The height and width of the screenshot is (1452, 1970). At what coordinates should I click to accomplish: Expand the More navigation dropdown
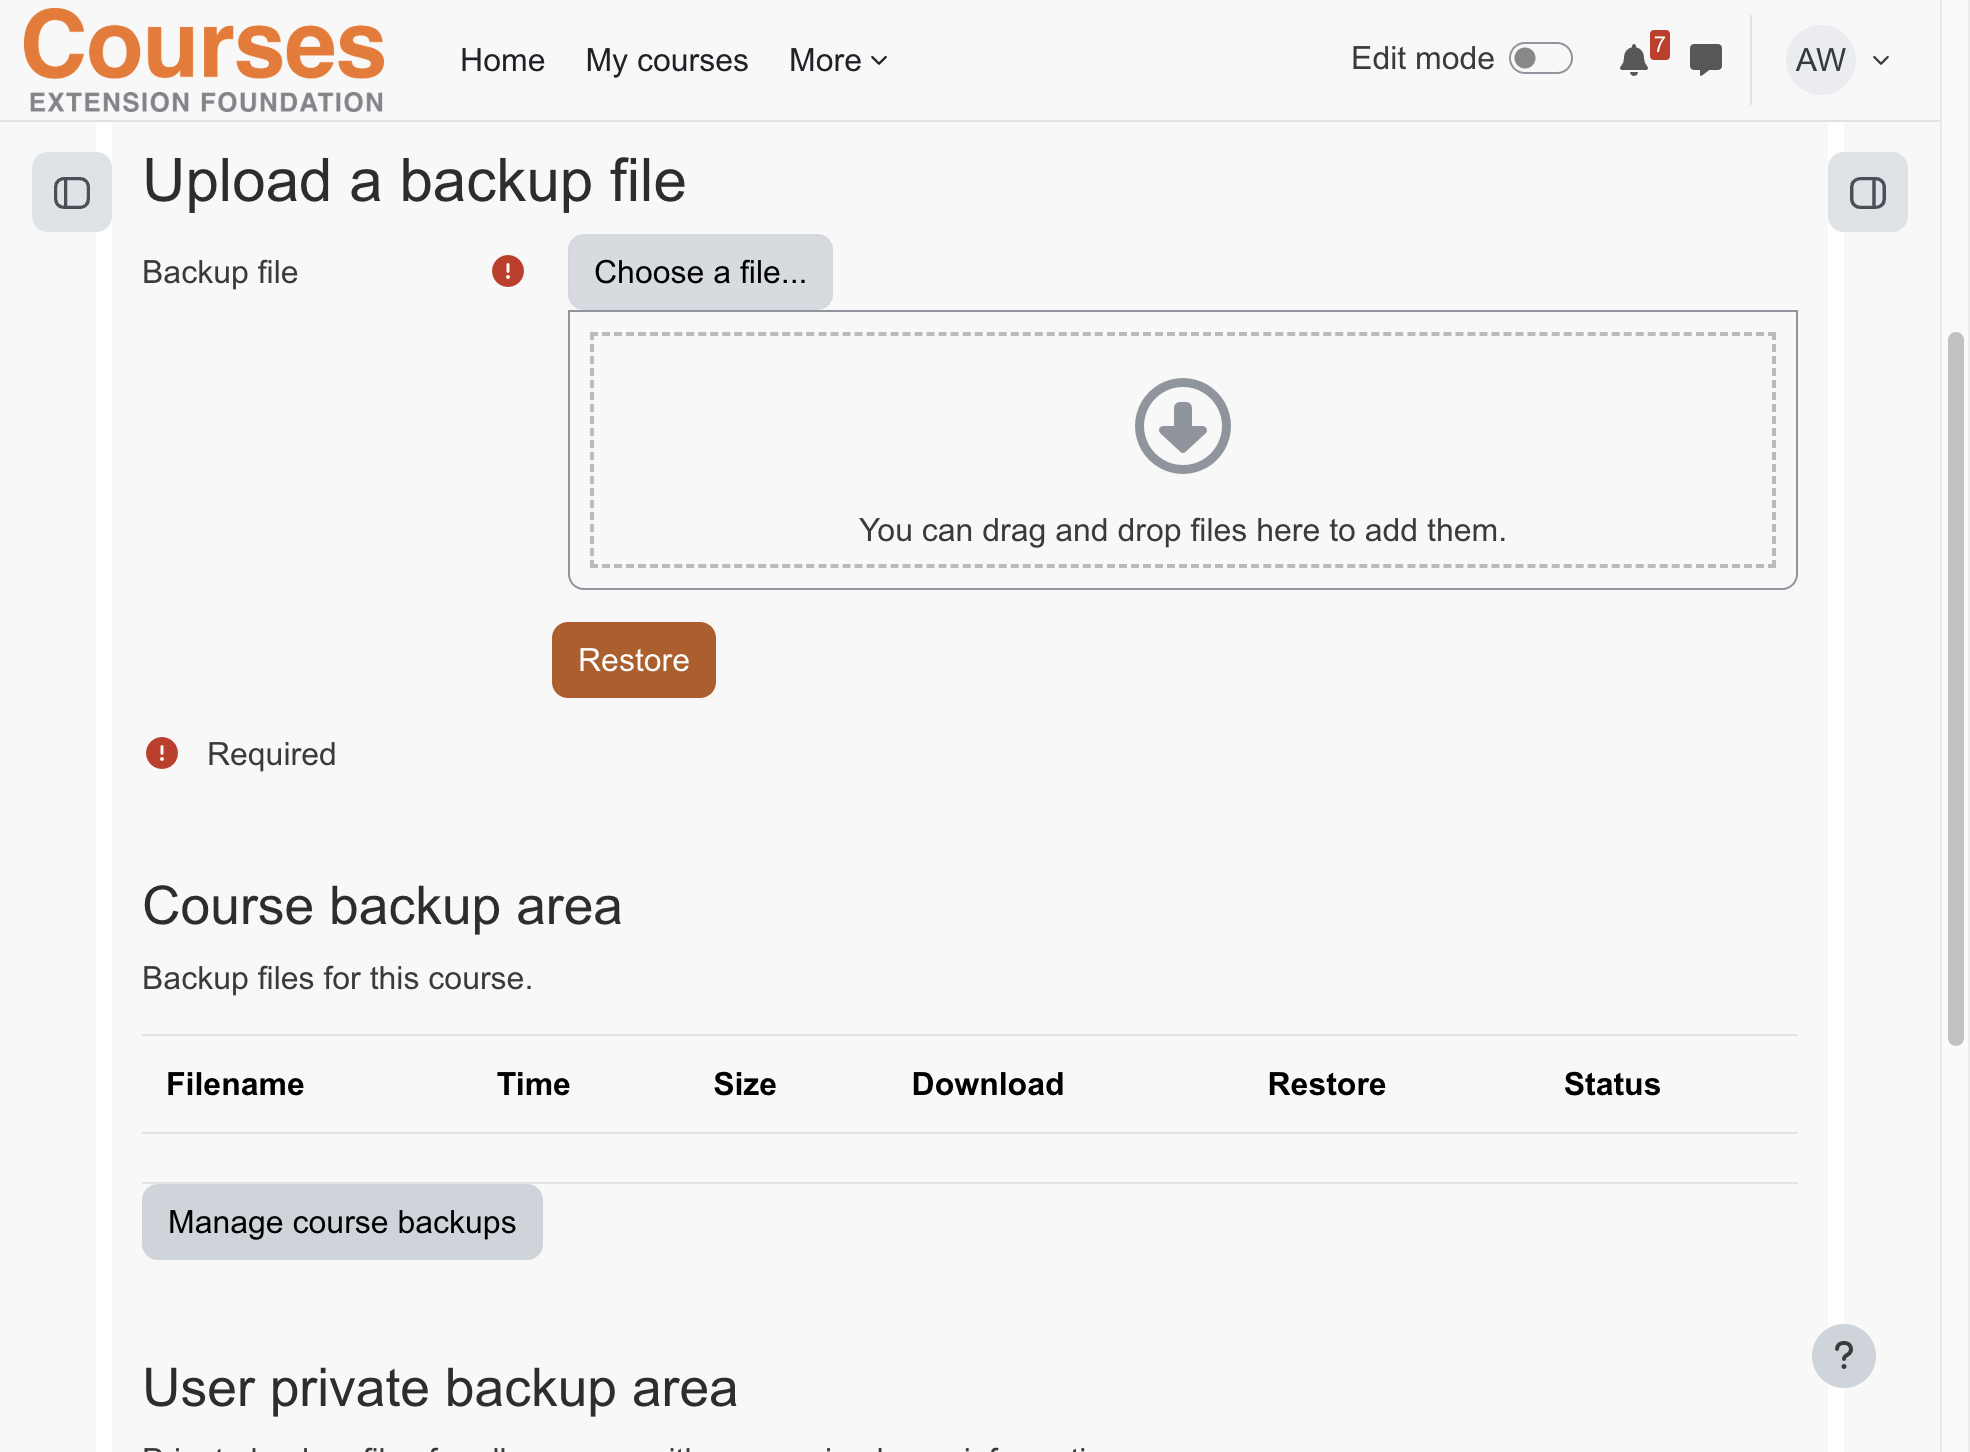(x=838, y=60)
